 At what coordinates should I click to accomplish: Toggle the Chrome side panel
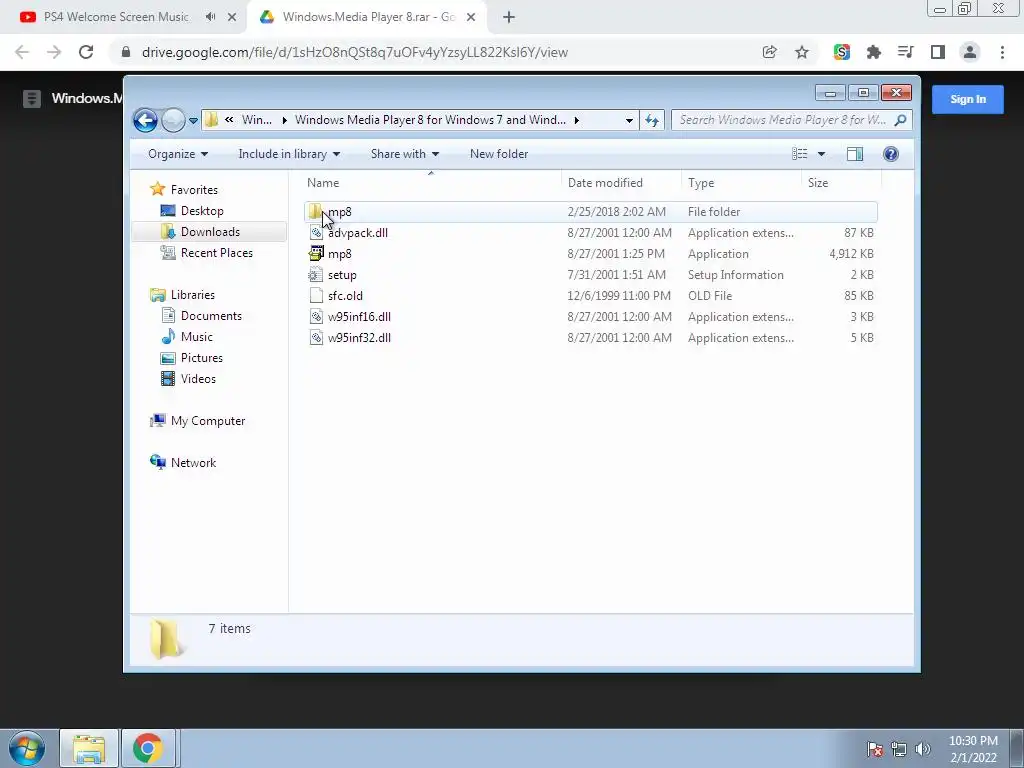[938, 52]
